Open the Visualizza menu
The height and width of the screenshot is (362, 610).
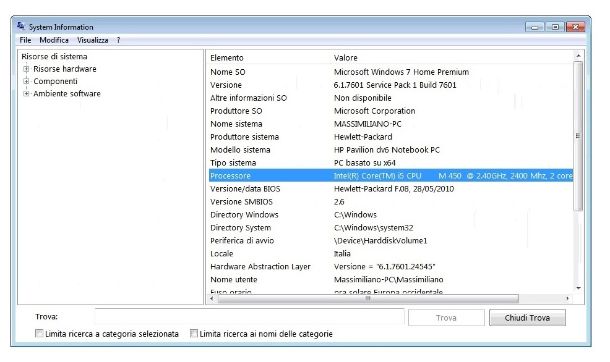click(x=93, y=40)
